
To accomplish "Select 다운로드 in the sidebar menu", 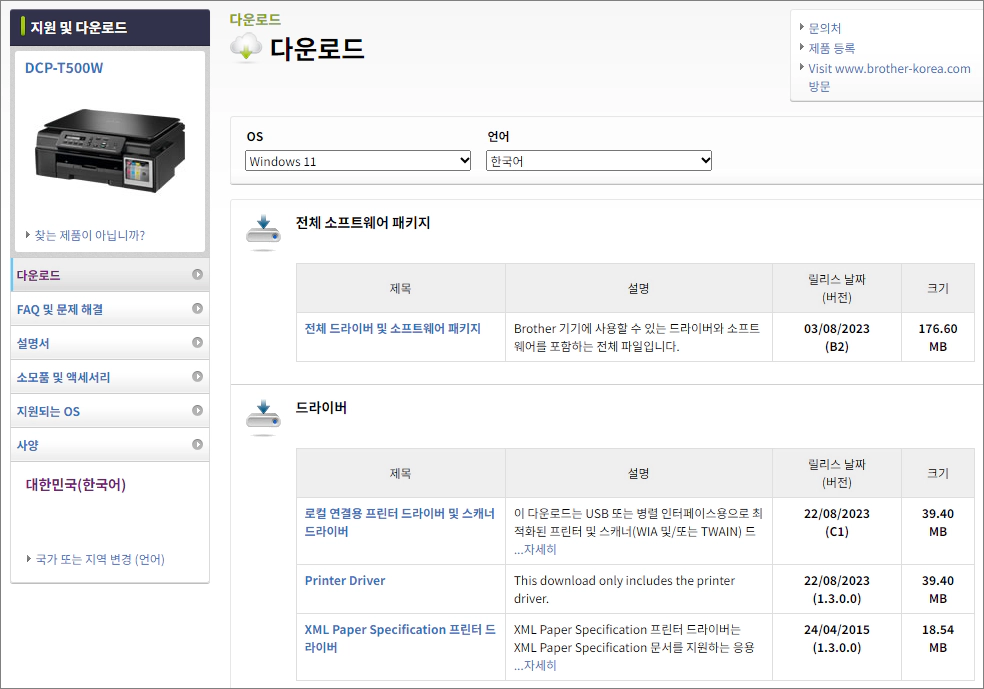I will pos(110,275).
